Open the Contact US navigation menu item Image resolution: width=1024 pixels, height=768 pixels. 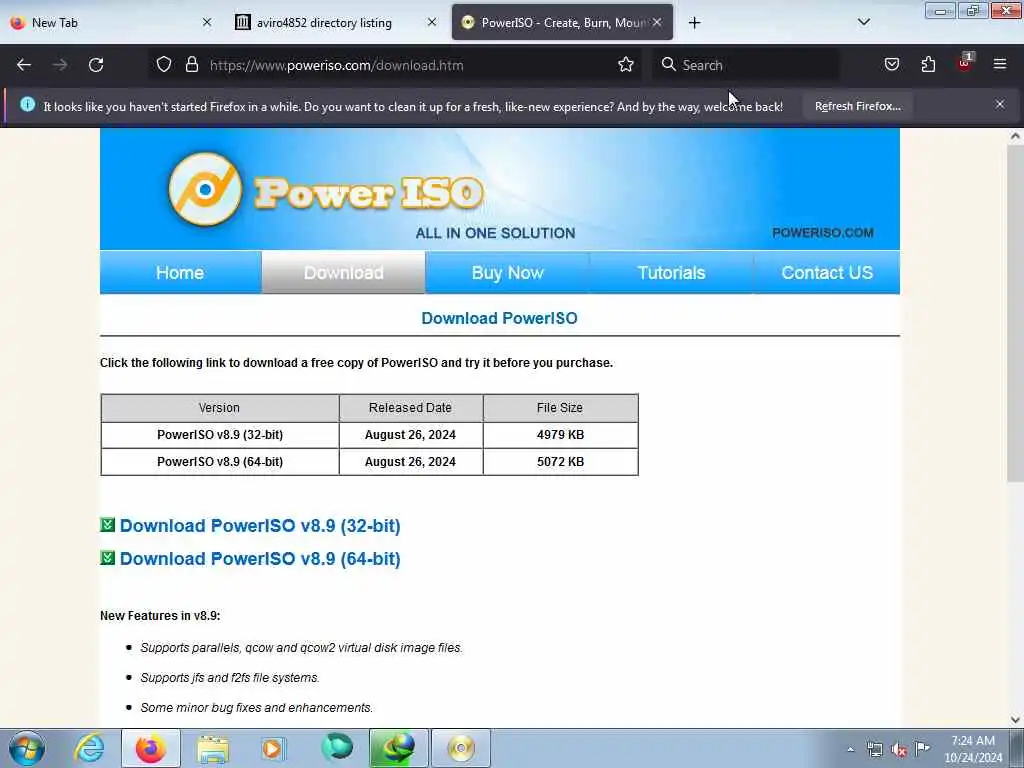click(827, 272)
